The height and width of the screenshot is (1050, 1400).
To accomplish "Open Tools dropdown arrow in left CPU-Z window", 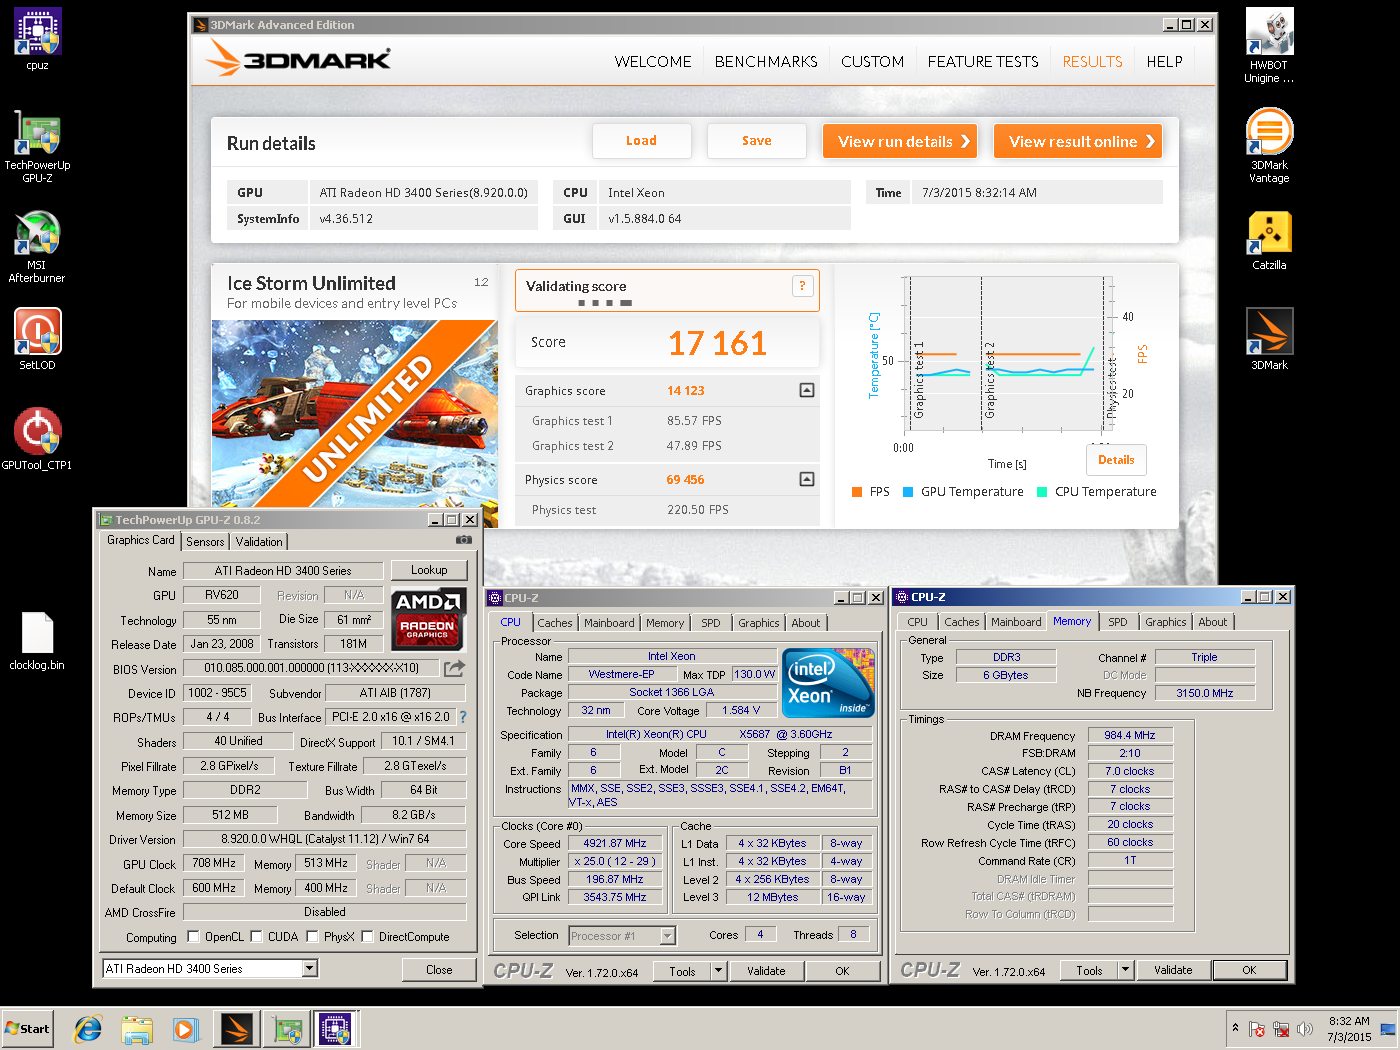I will coord(718,971).
